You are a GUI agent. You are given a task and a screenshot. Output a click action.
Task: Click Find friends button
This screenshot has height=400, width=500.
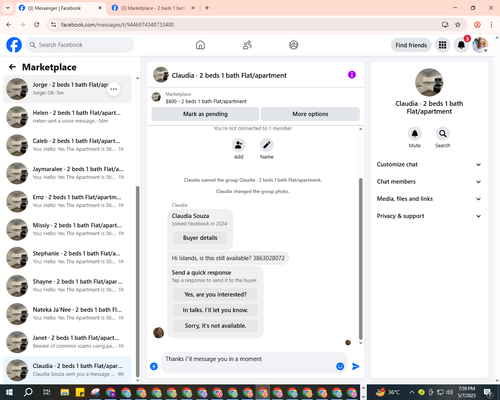[411, 45]
